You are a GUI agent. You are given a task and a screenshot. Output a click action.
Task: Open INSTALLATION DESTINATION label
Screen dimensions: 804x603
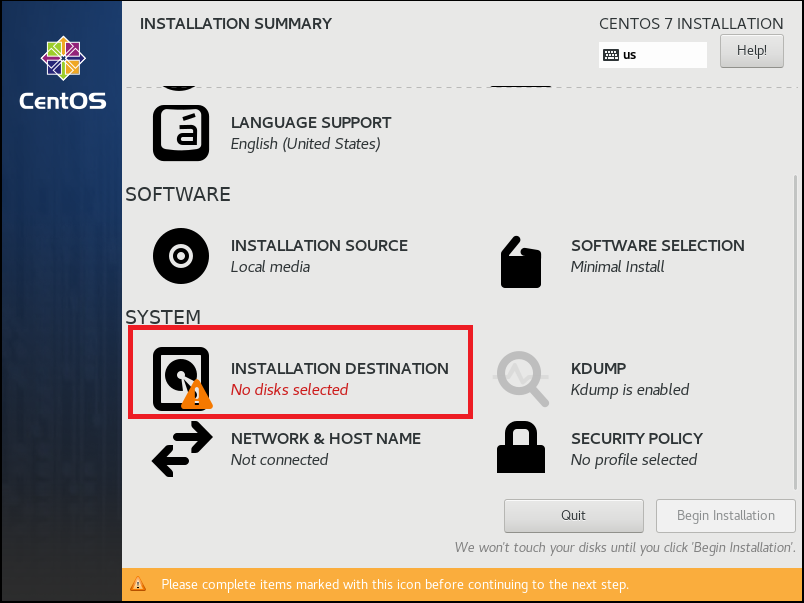coord(339,369)
